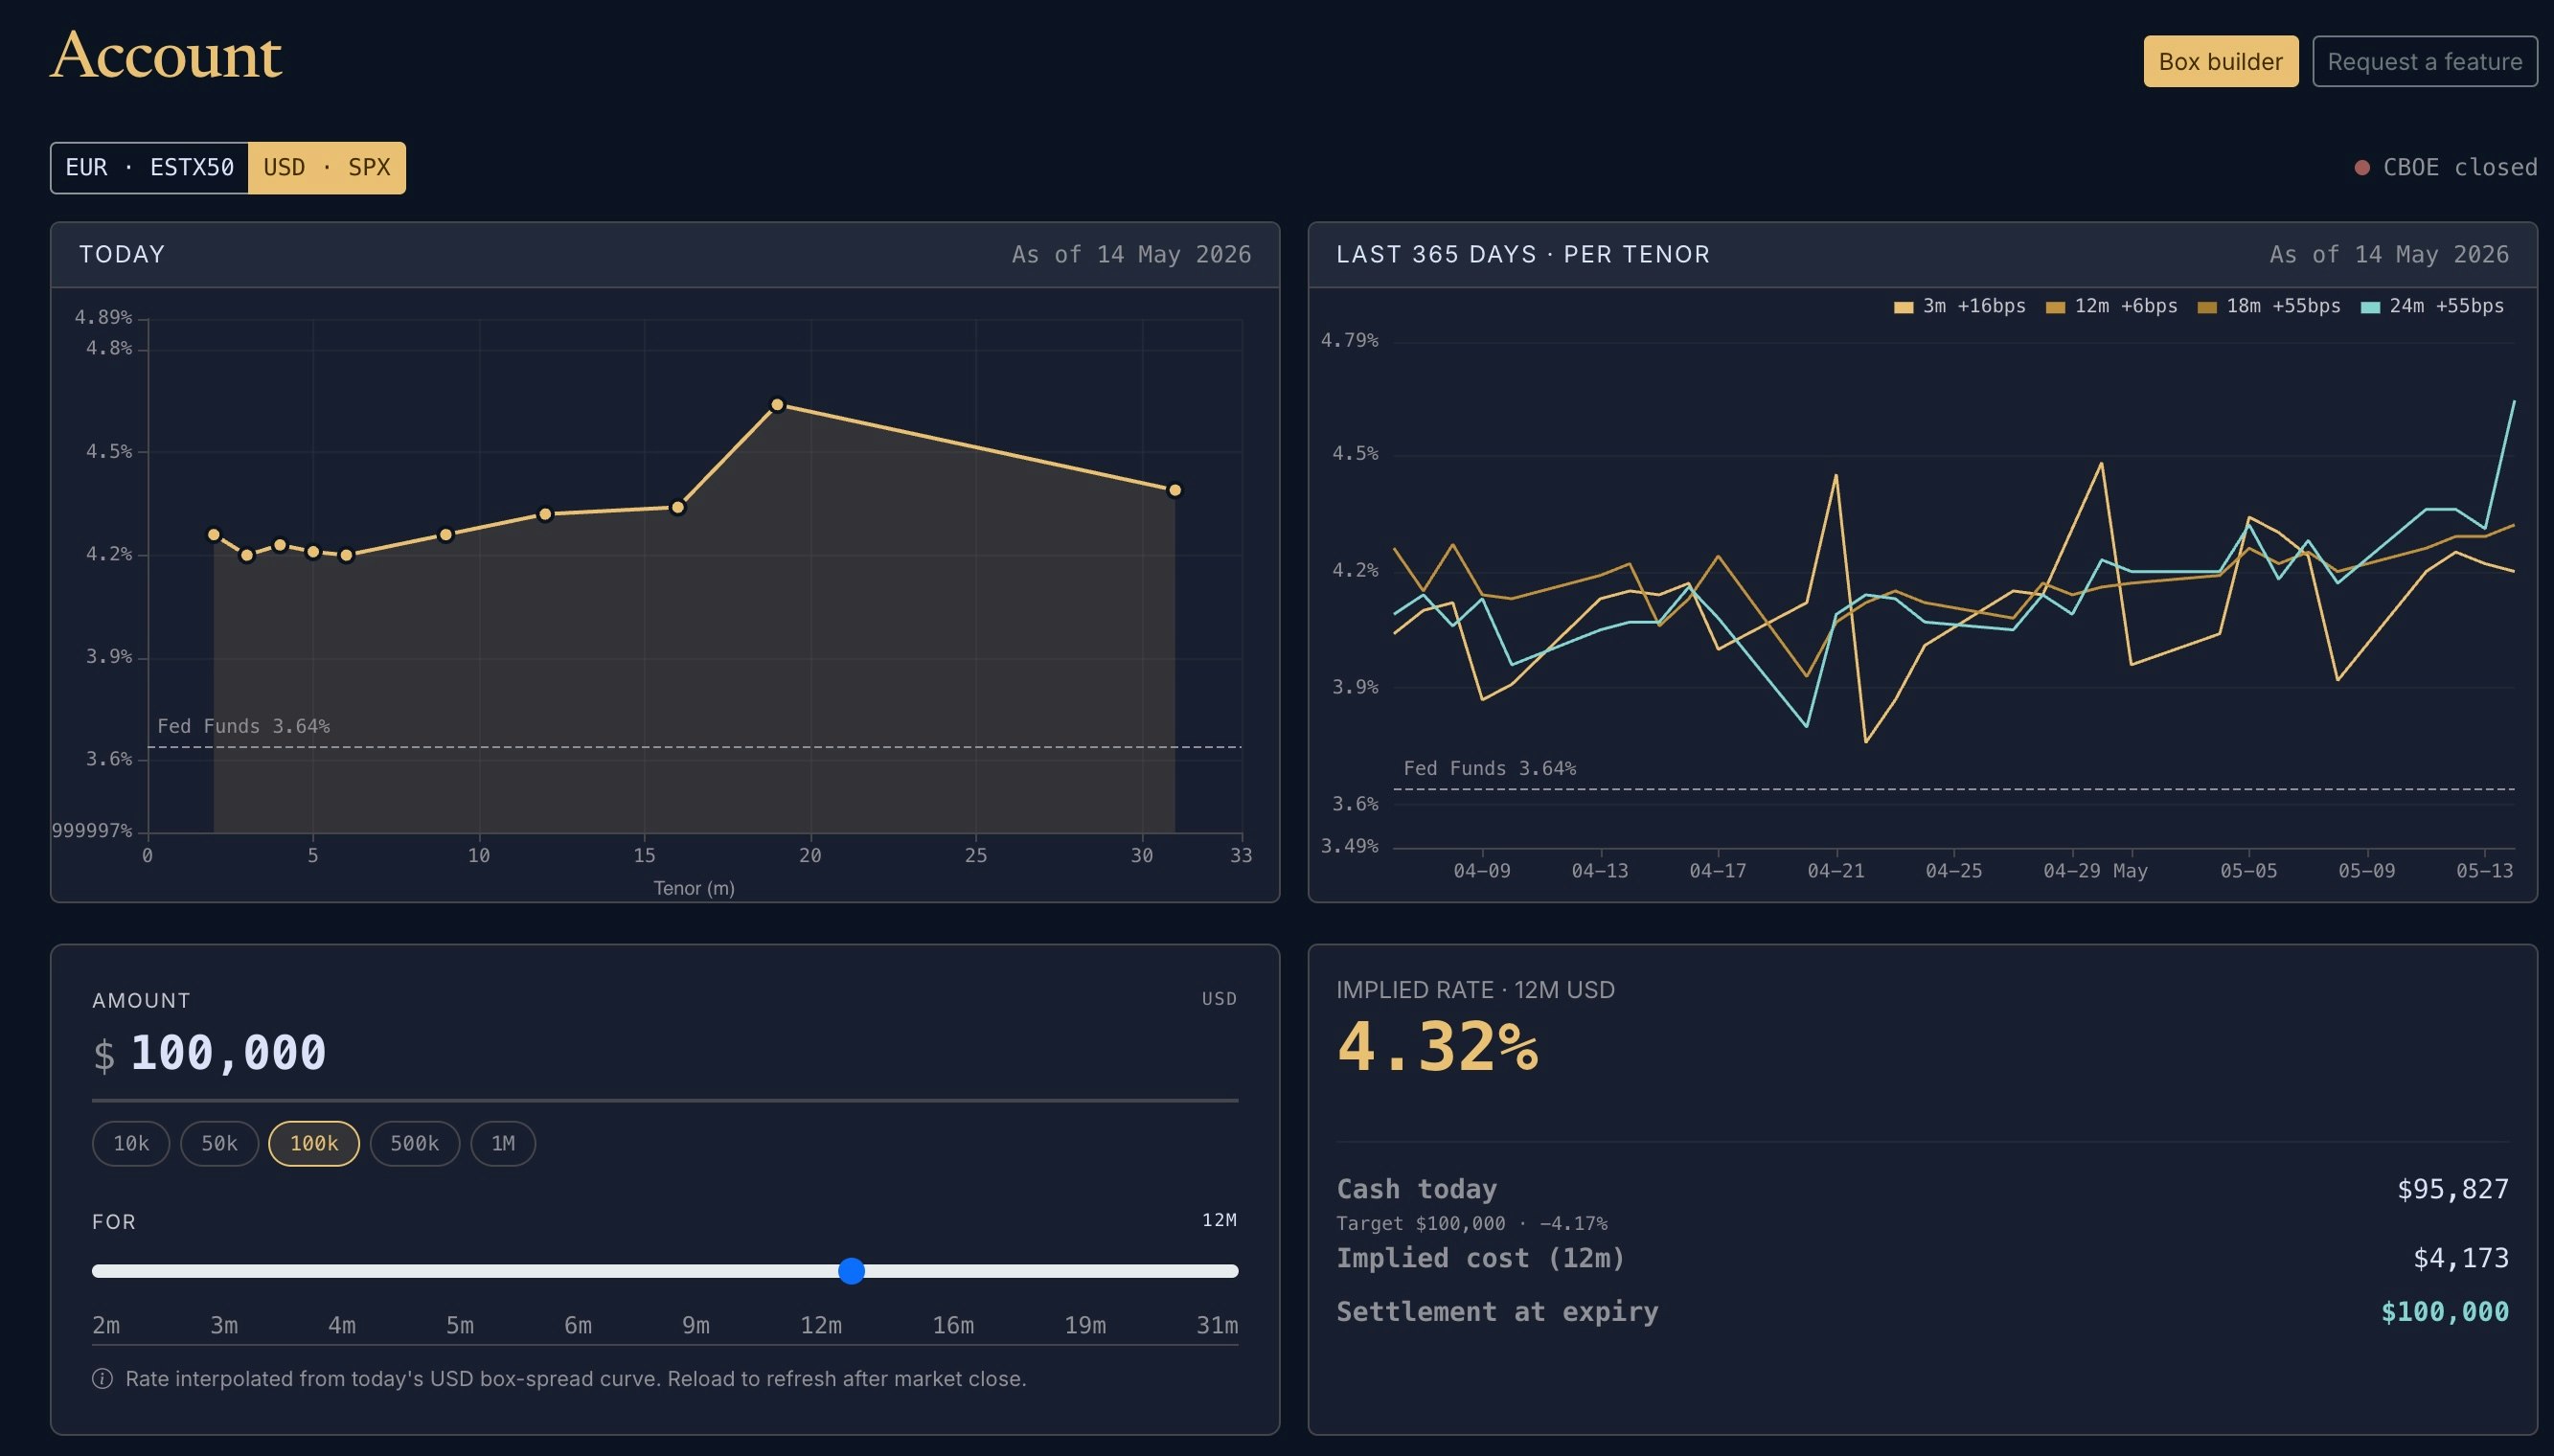The image size is (2554, 1456).
Task: Choose the 1M amount preset
Action: coord(503,1144)
